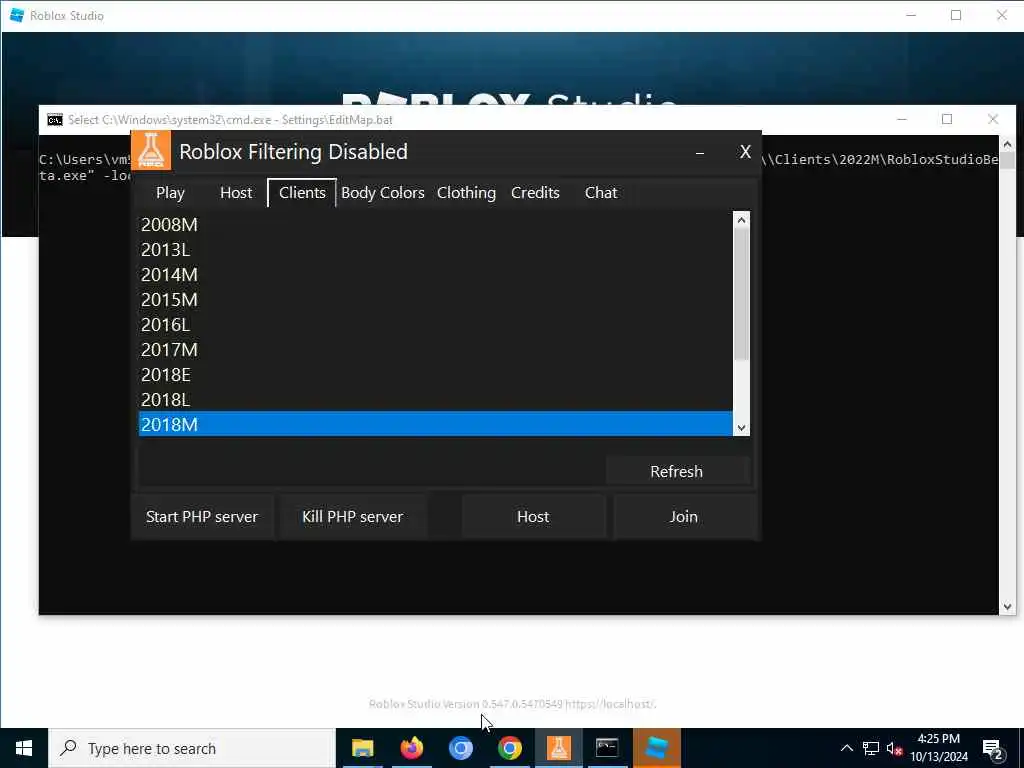Click the Join button
The image size is (1024, 768).
coord(684,517)
